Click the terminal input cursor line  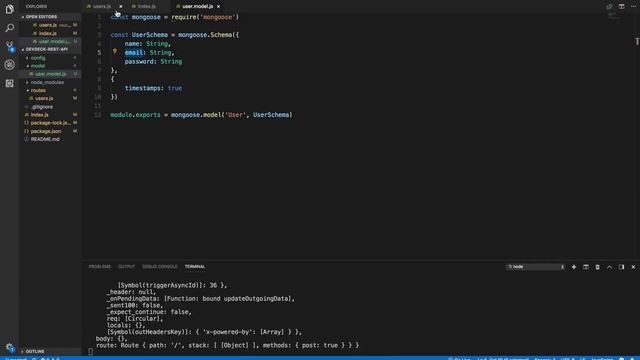click(91, 352)
